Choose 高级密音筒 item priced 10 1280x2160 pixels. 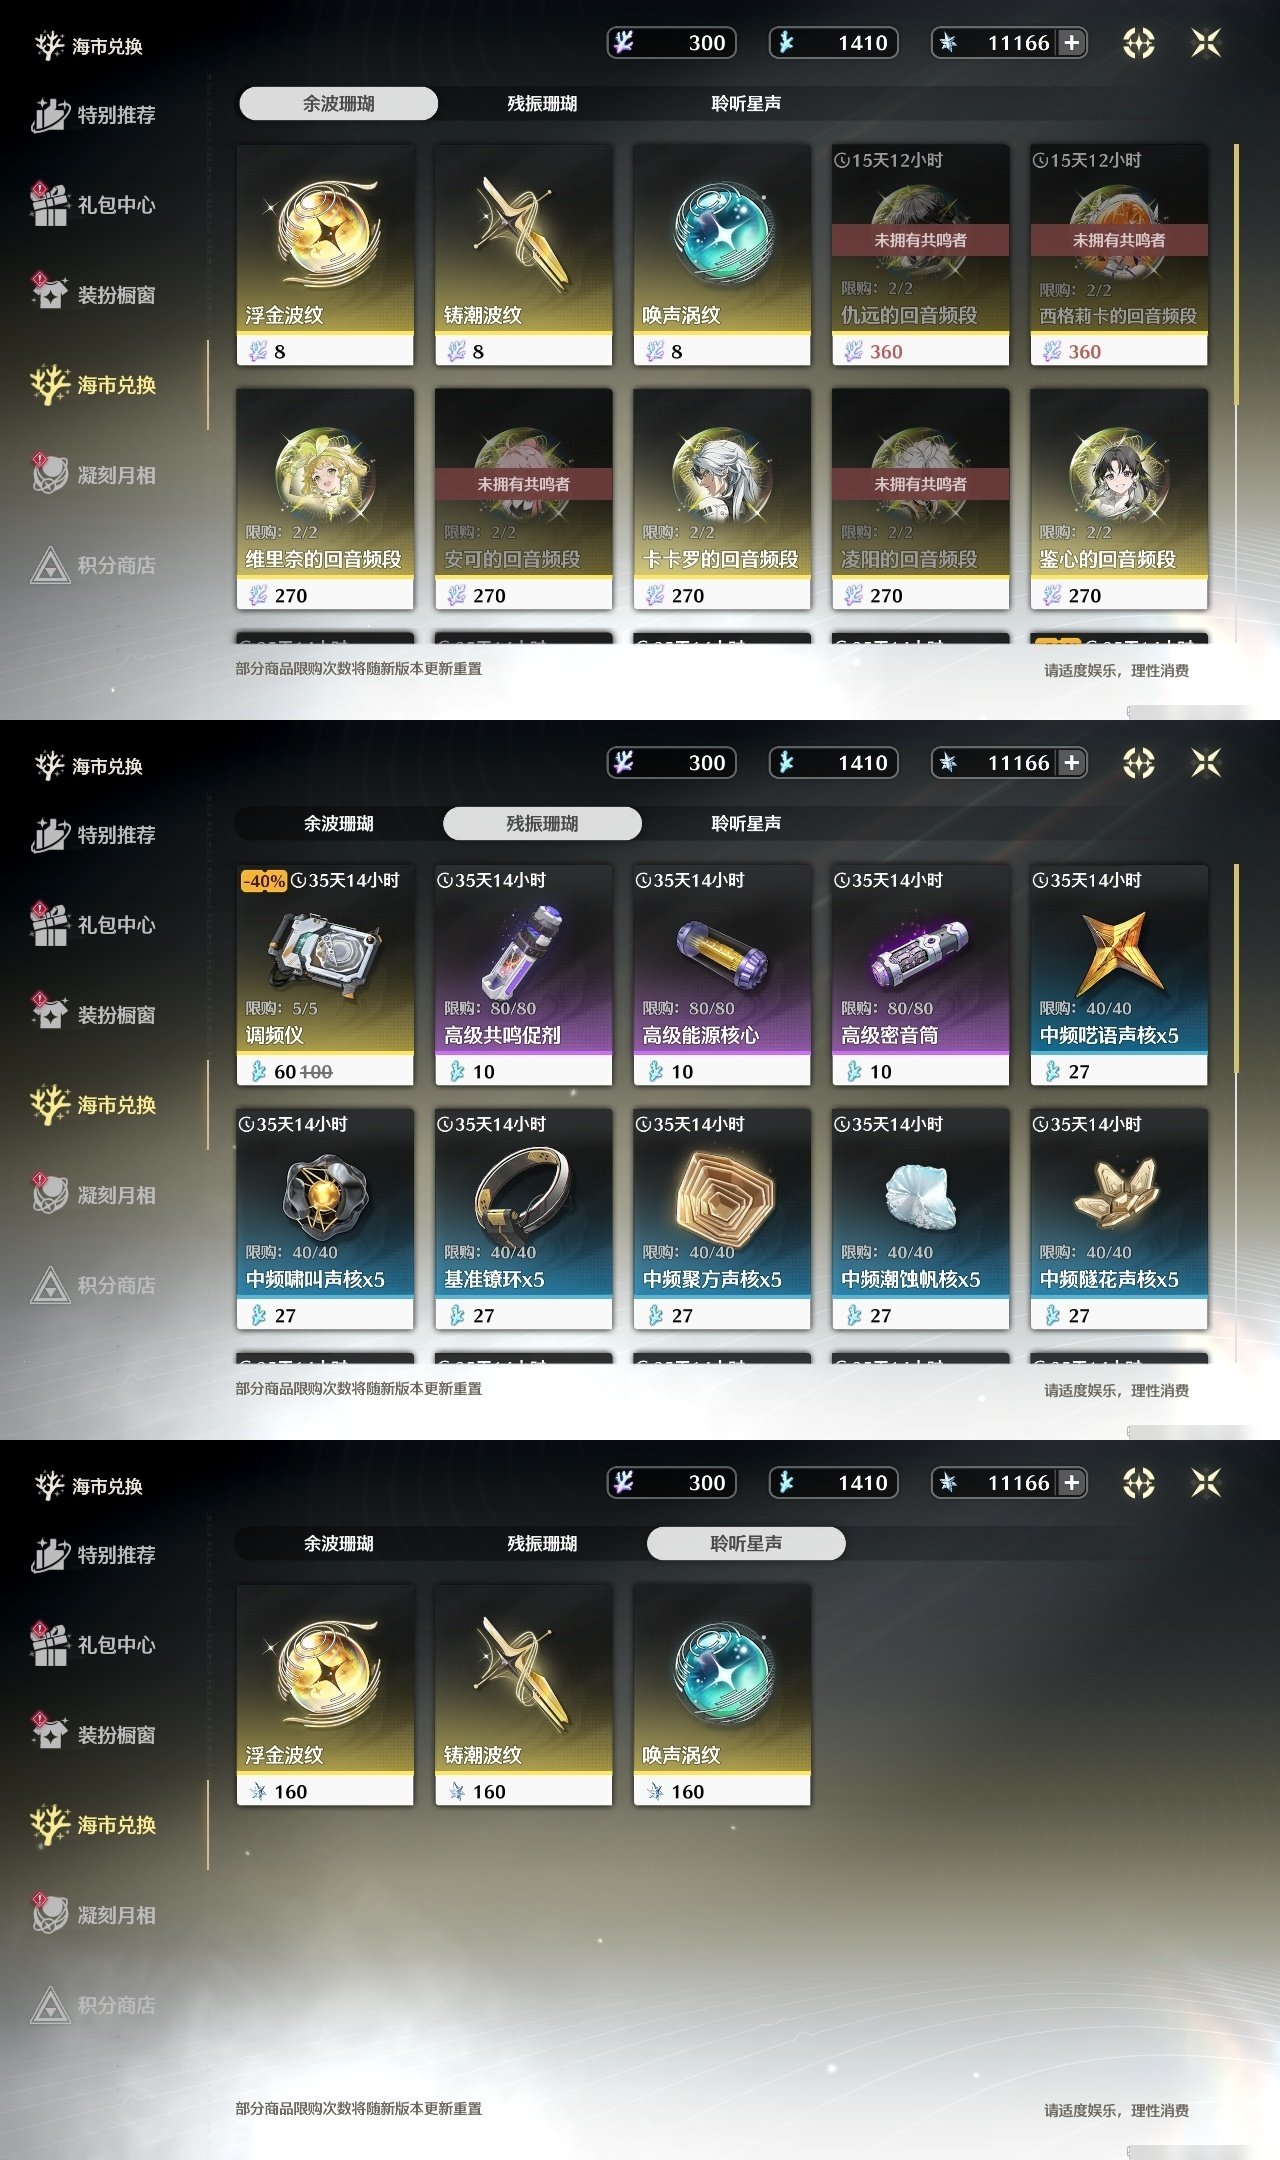click(x=920, y=975)
